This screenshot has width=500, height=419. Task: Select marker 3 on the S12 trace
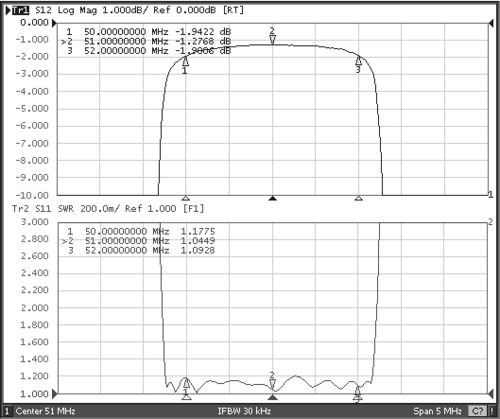pos(358,61)
